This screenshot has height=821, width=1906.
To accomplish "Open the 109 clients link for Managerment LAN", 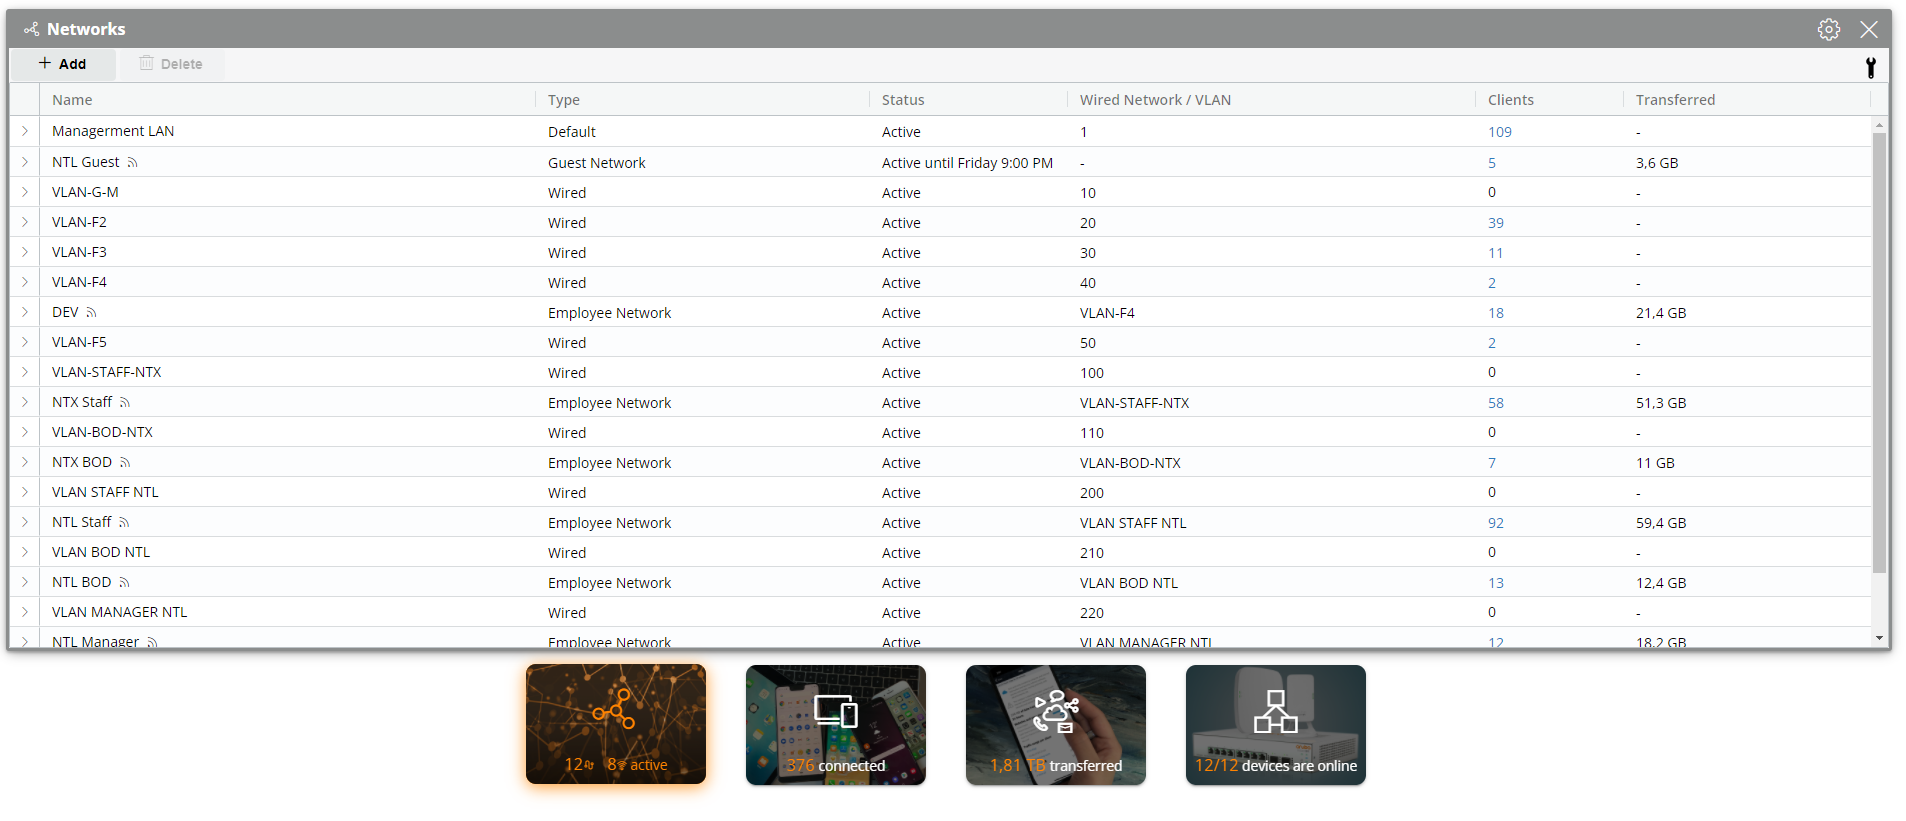I will (1500, 132).
